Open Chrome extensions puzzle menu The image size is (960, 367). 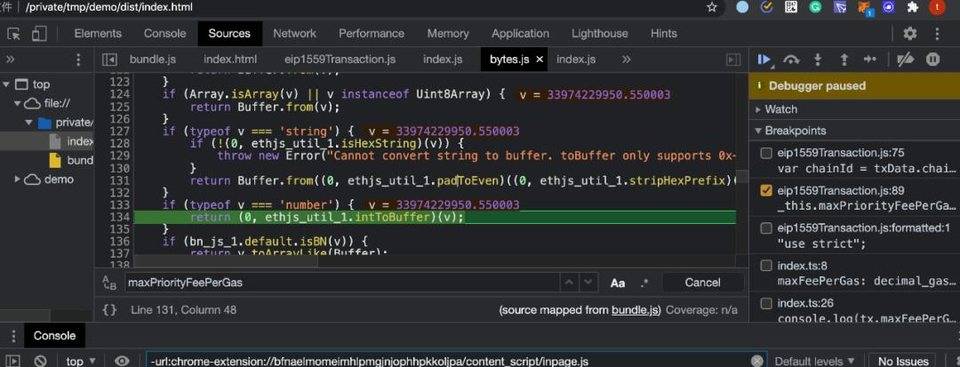[x=912, y=7]
